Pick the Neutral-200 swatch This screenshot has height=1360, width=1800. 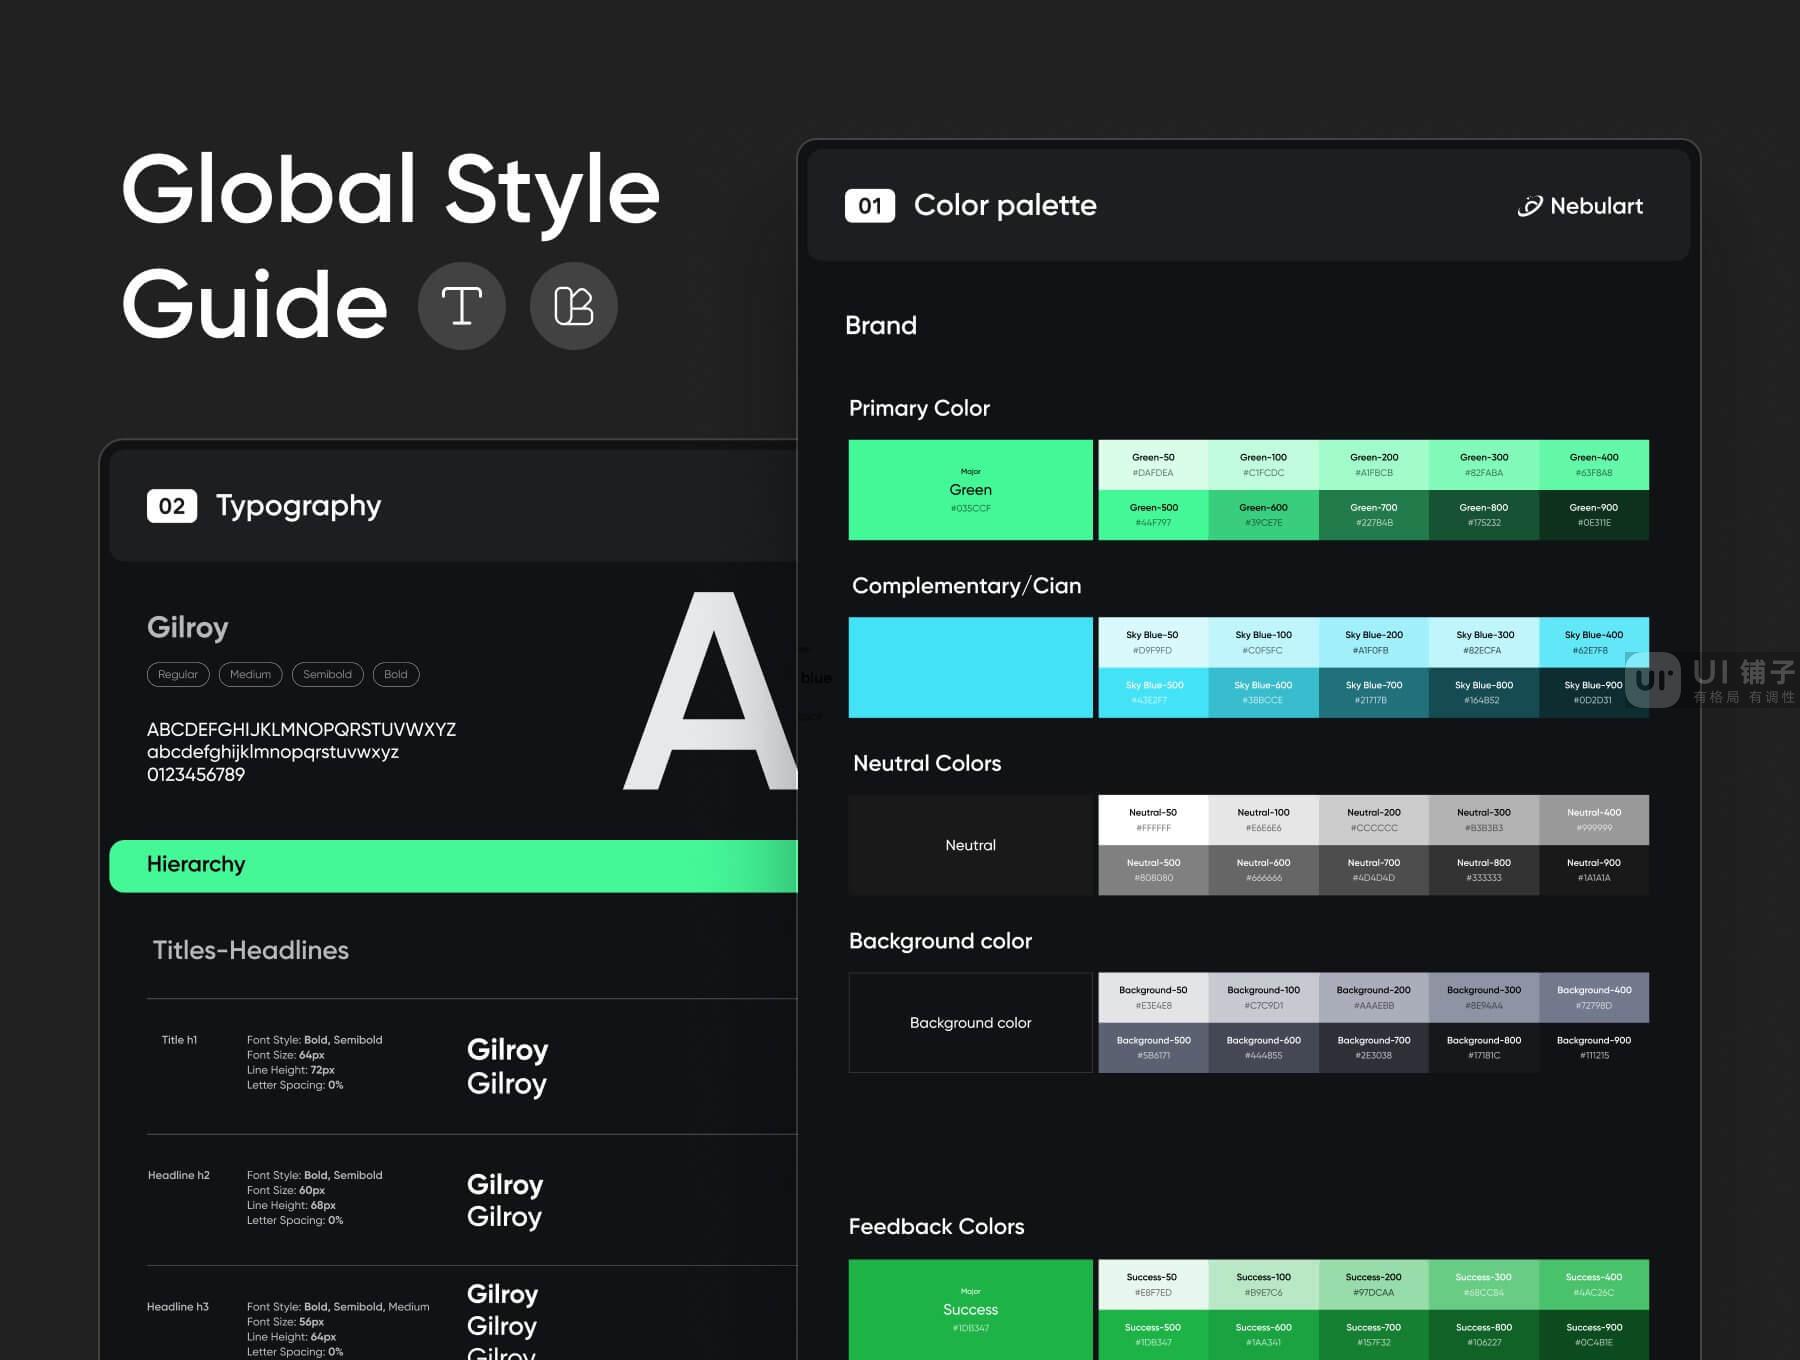(x=1374, y=820)
